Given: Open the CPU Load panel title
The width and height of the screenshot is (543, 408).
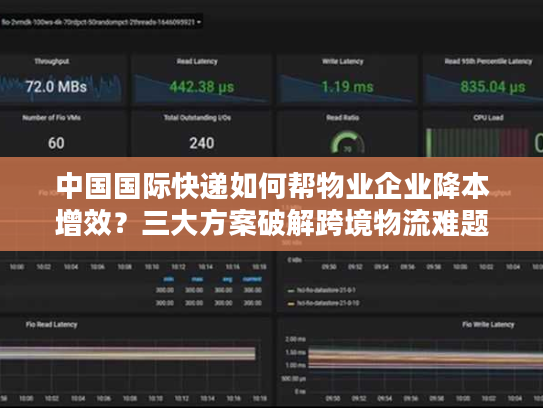Looking at the screenshot, I should point(488,118).
